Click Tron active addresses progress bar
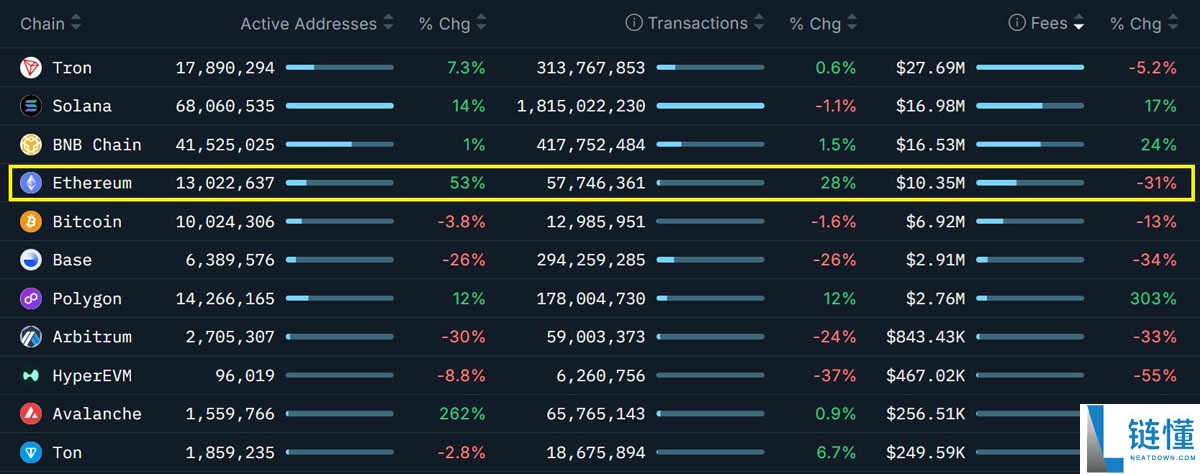Image resolution: width=1200 pixels, height=474 pixels. (340, 68)
